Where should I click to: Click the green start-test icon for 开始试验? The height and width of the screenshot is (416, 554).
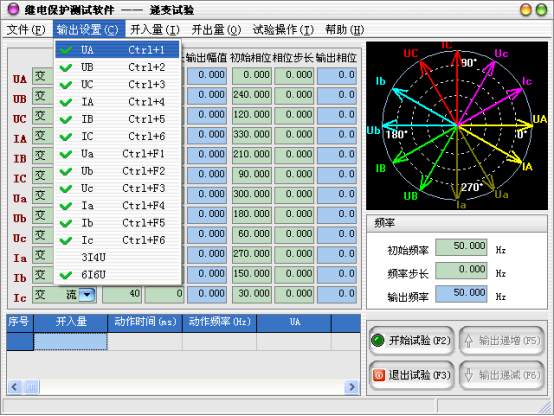click(378, 340)
